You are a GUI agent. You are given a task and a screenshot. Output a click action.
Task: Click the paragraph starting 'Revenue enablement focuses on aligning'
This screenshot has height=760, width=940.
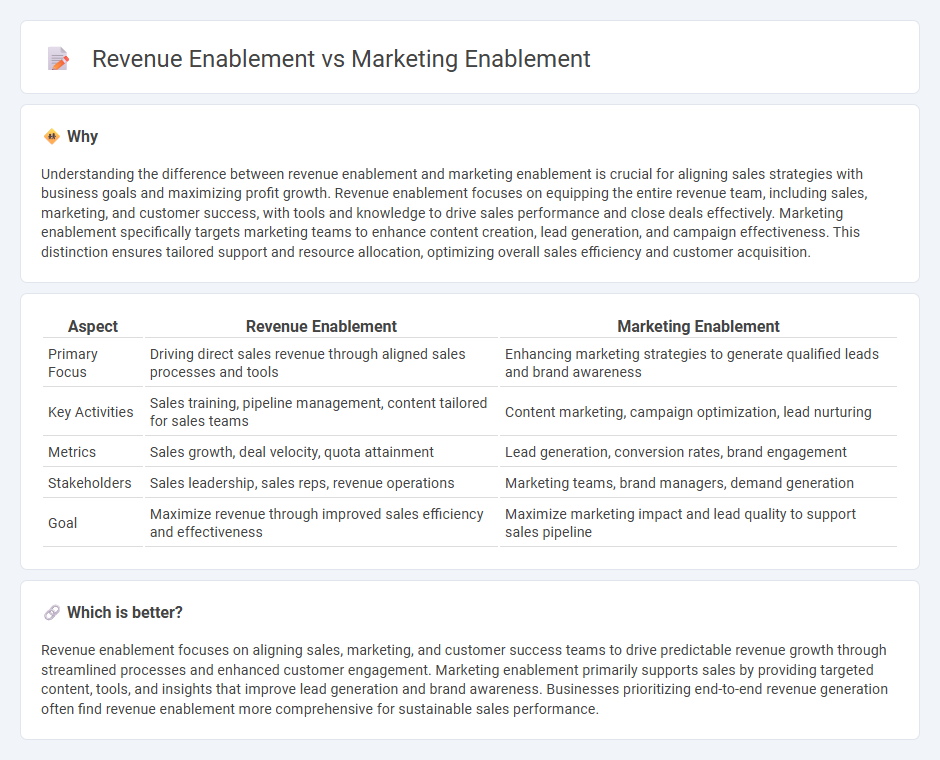point(465,679)
